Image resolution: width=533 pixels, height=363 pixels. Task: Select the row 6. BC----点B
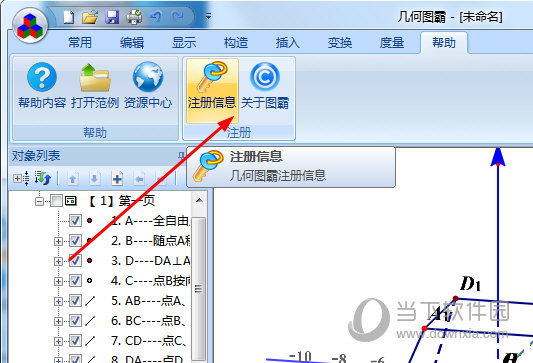(148, 321)
